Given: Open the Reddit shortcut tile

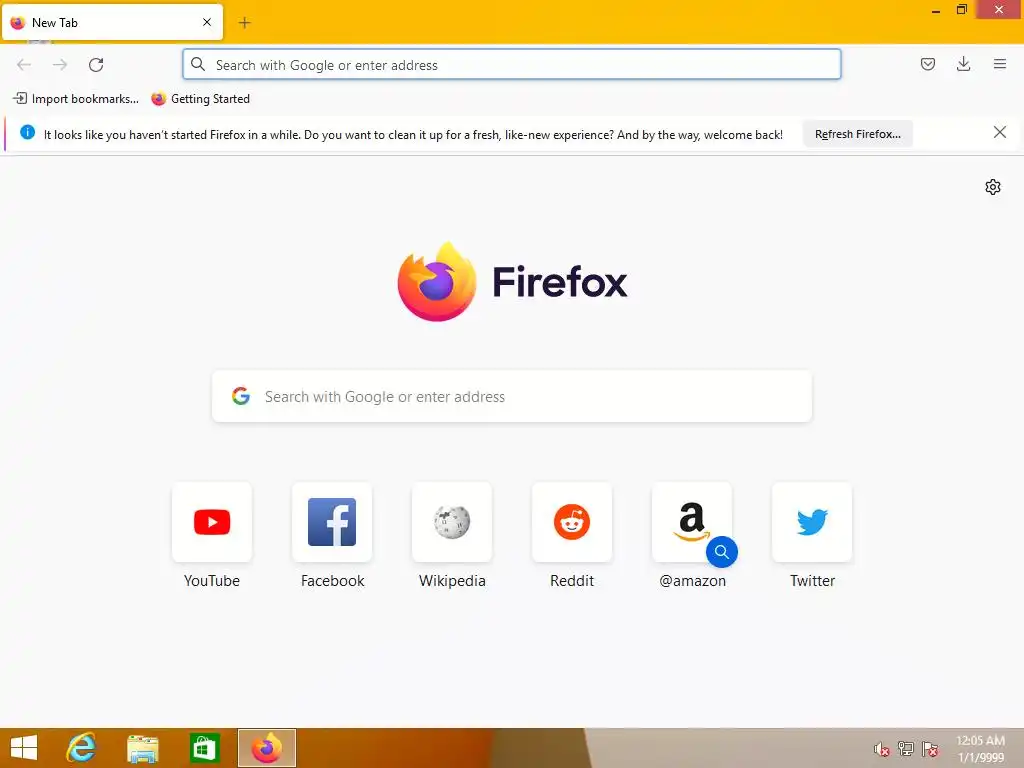Looking at the screenshot, I should [572, 522].
